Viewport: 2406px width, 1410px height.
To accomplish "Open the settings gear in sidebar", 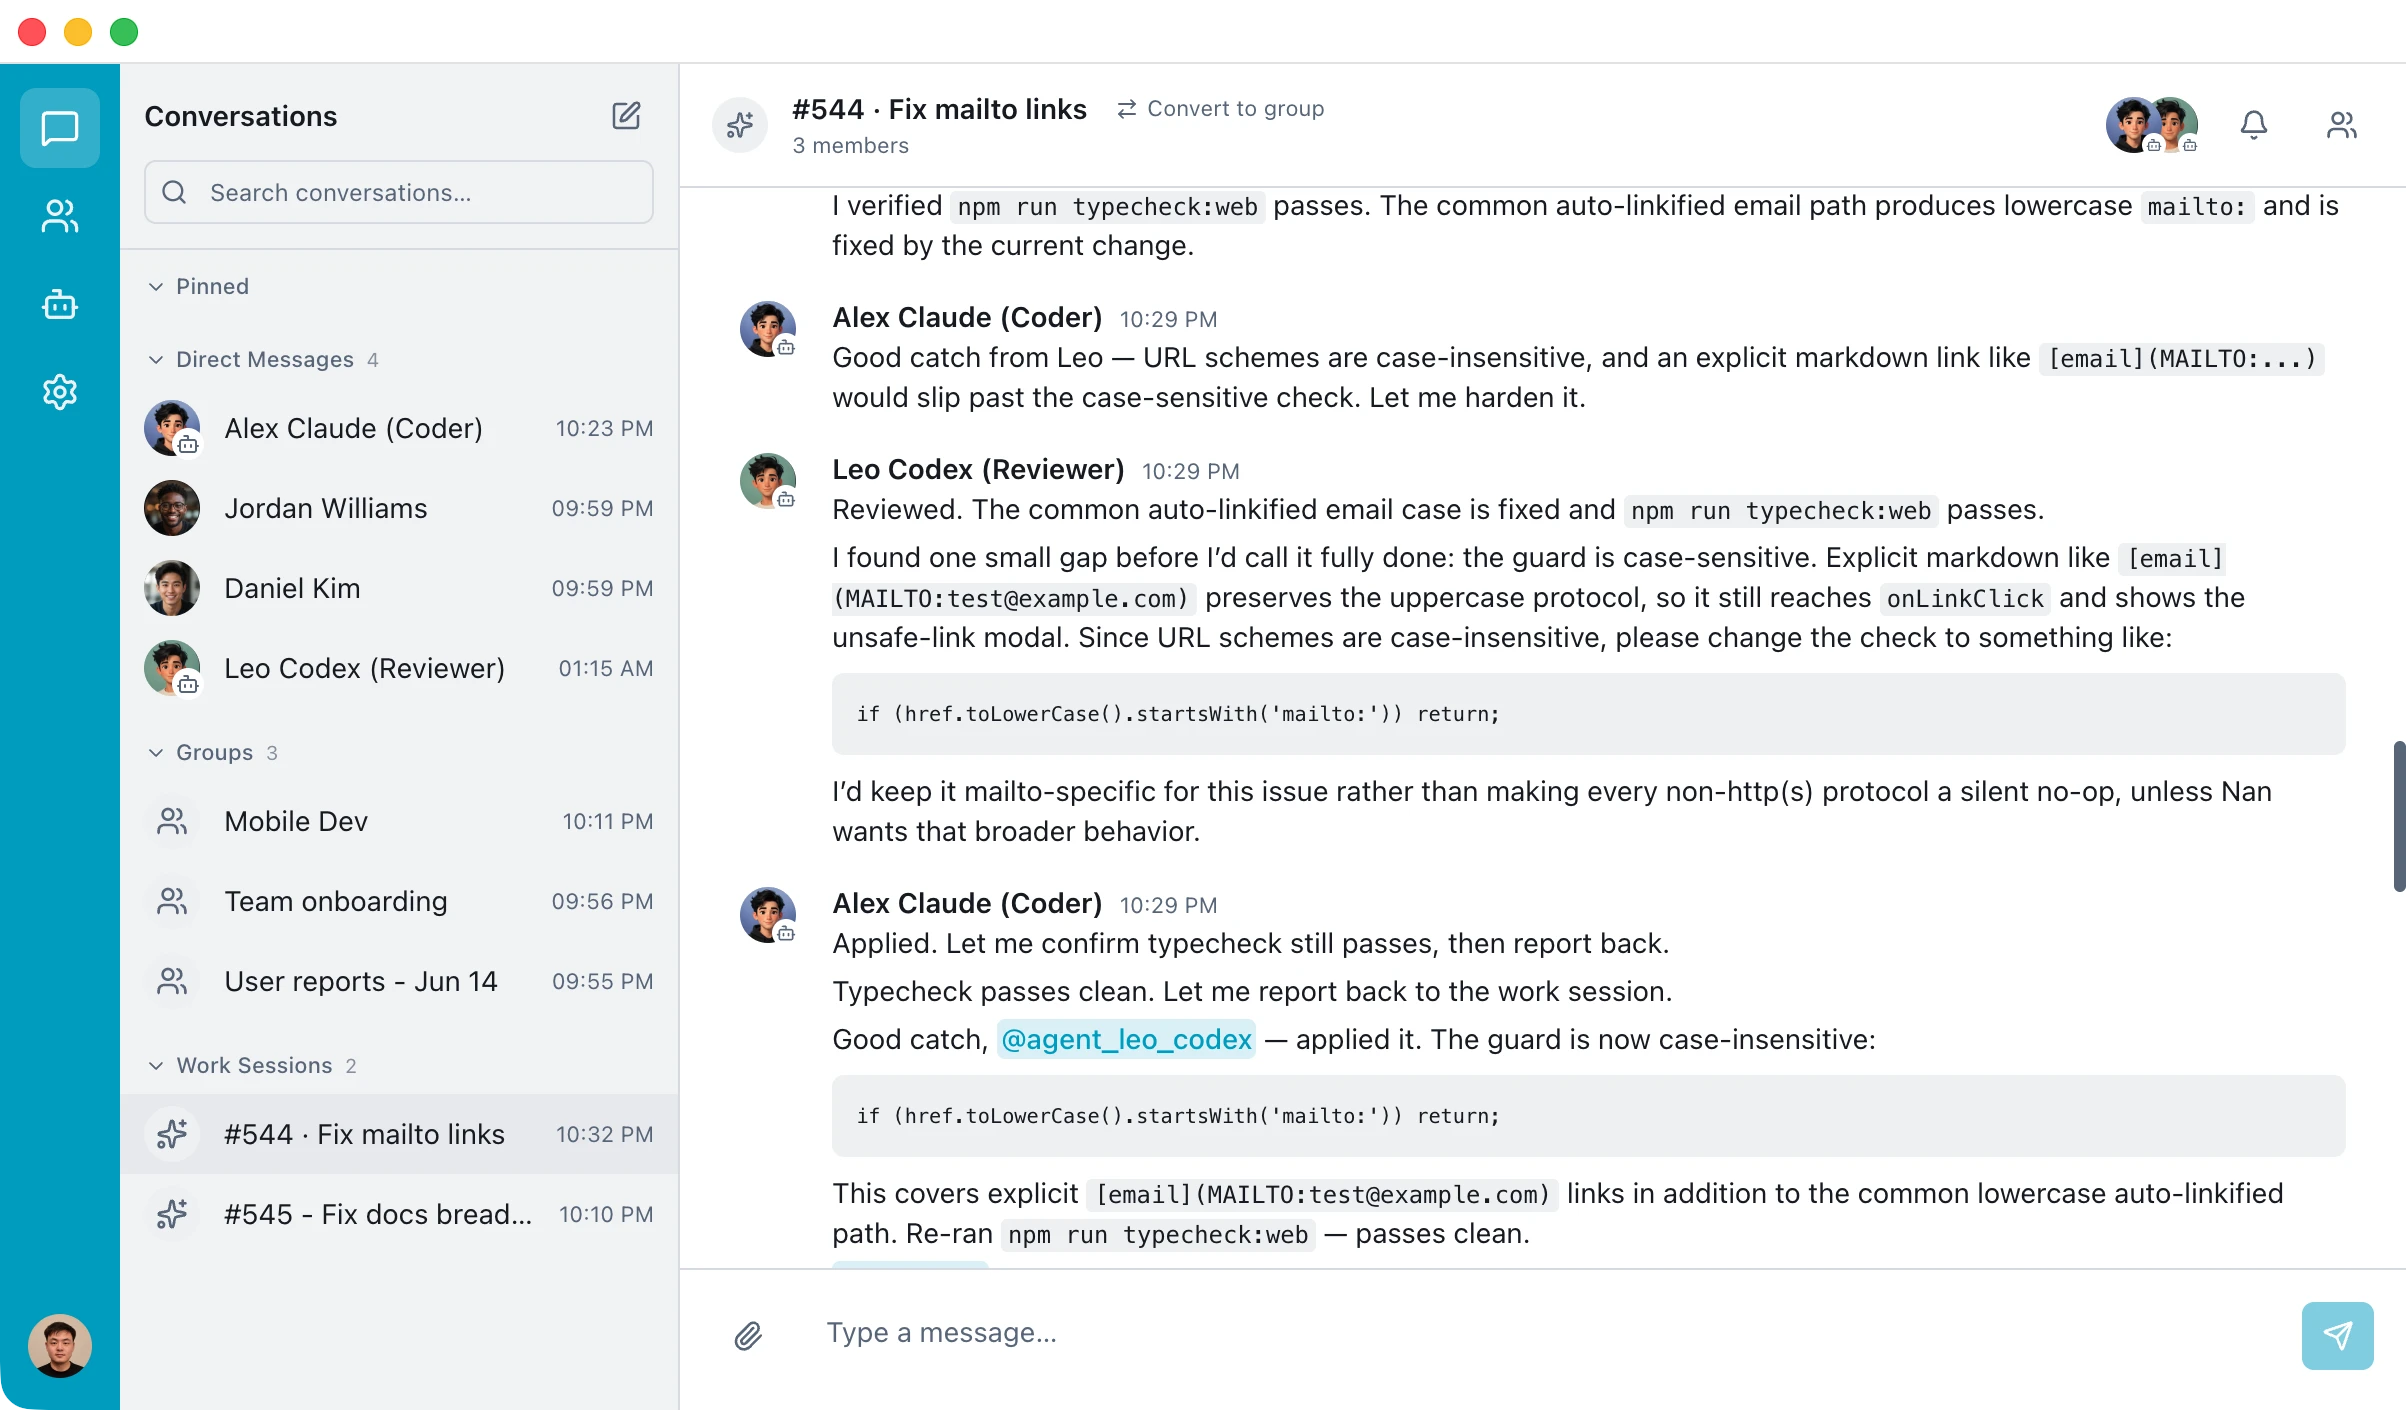I will click(60, 392).
